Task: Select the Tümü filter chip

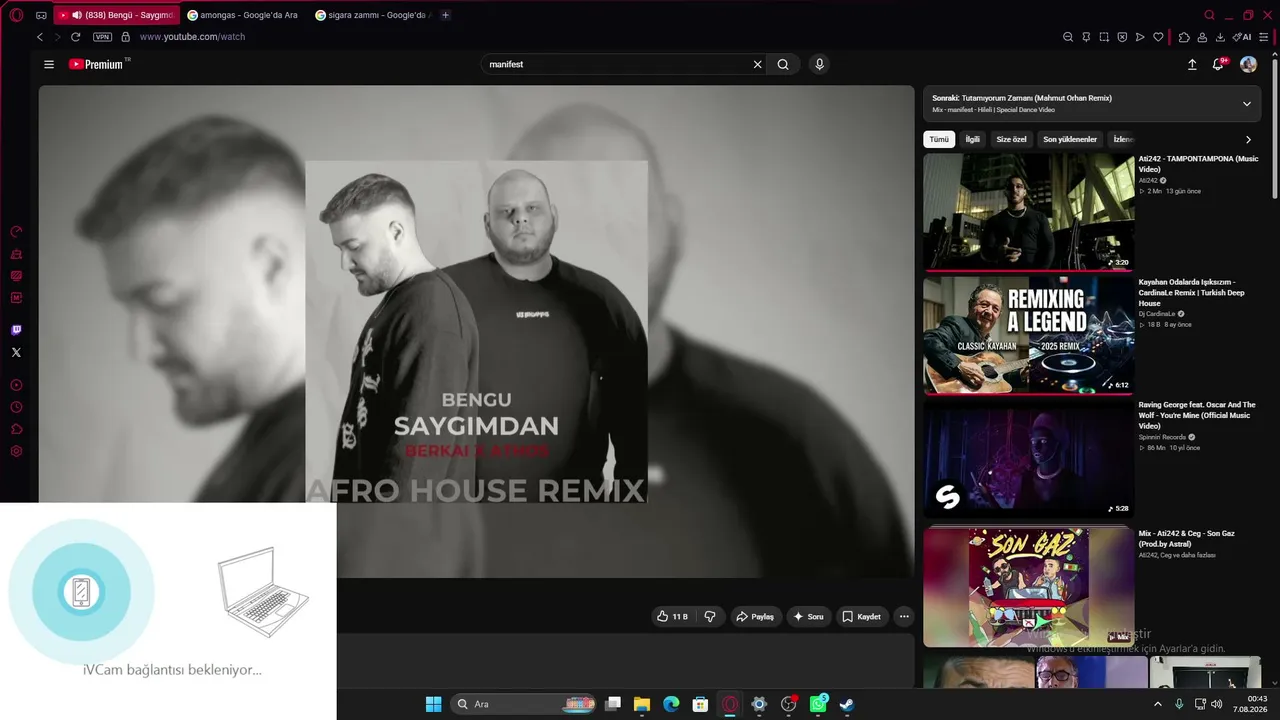Action: tap(939, 140)
